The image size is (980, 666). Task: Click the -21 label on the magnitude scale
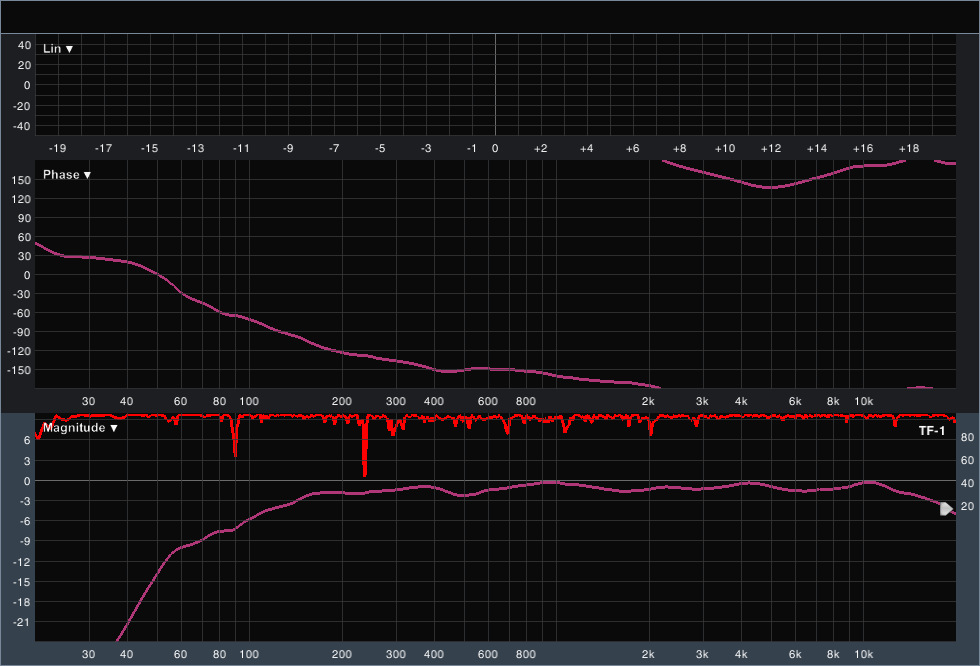point(21,622)
